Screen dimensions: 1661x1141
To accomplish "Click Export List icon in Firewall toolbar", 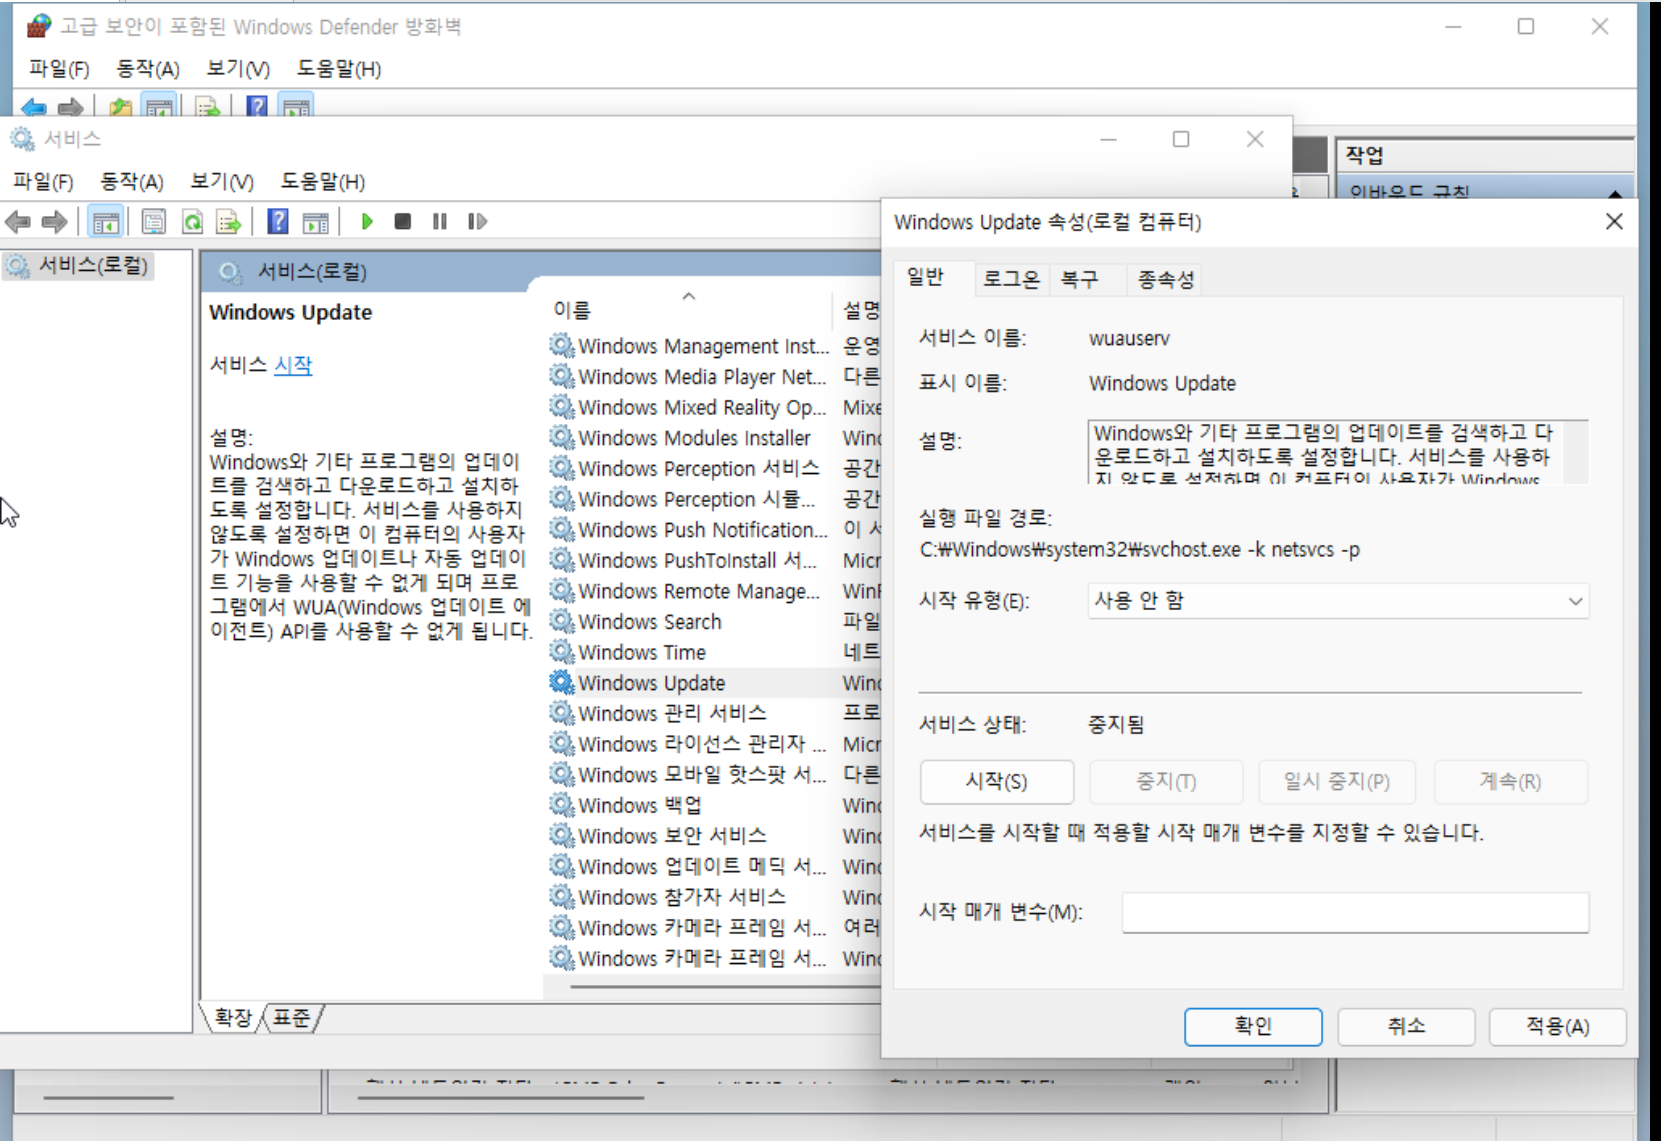I will point(208,107).
